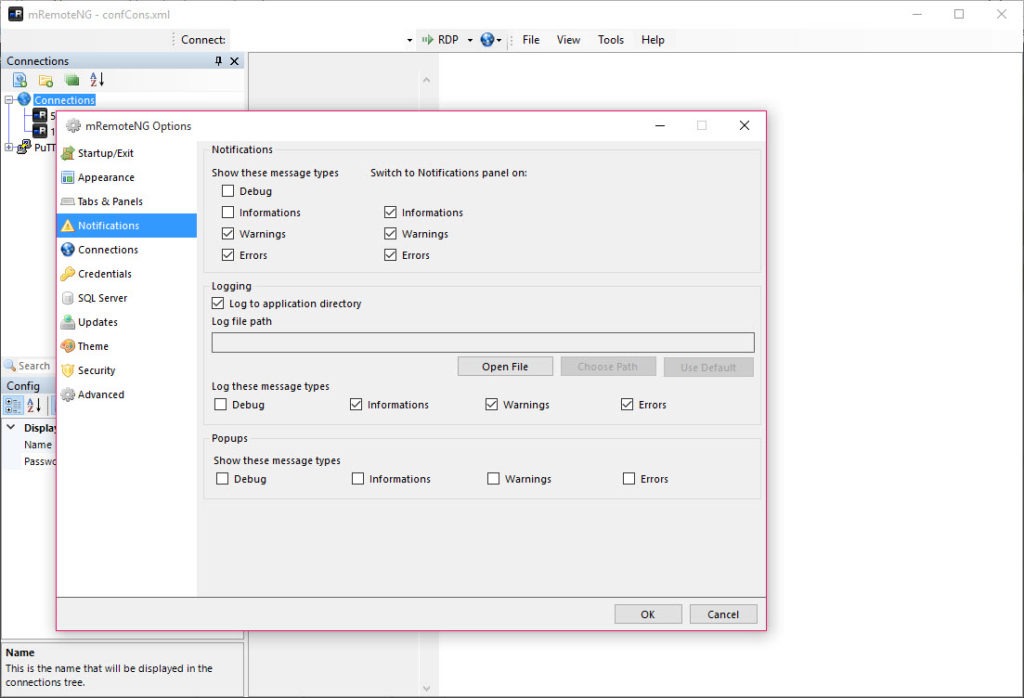1024x698 pixels.
Task: Open the Help menu
Action: (x=652, y=40)
